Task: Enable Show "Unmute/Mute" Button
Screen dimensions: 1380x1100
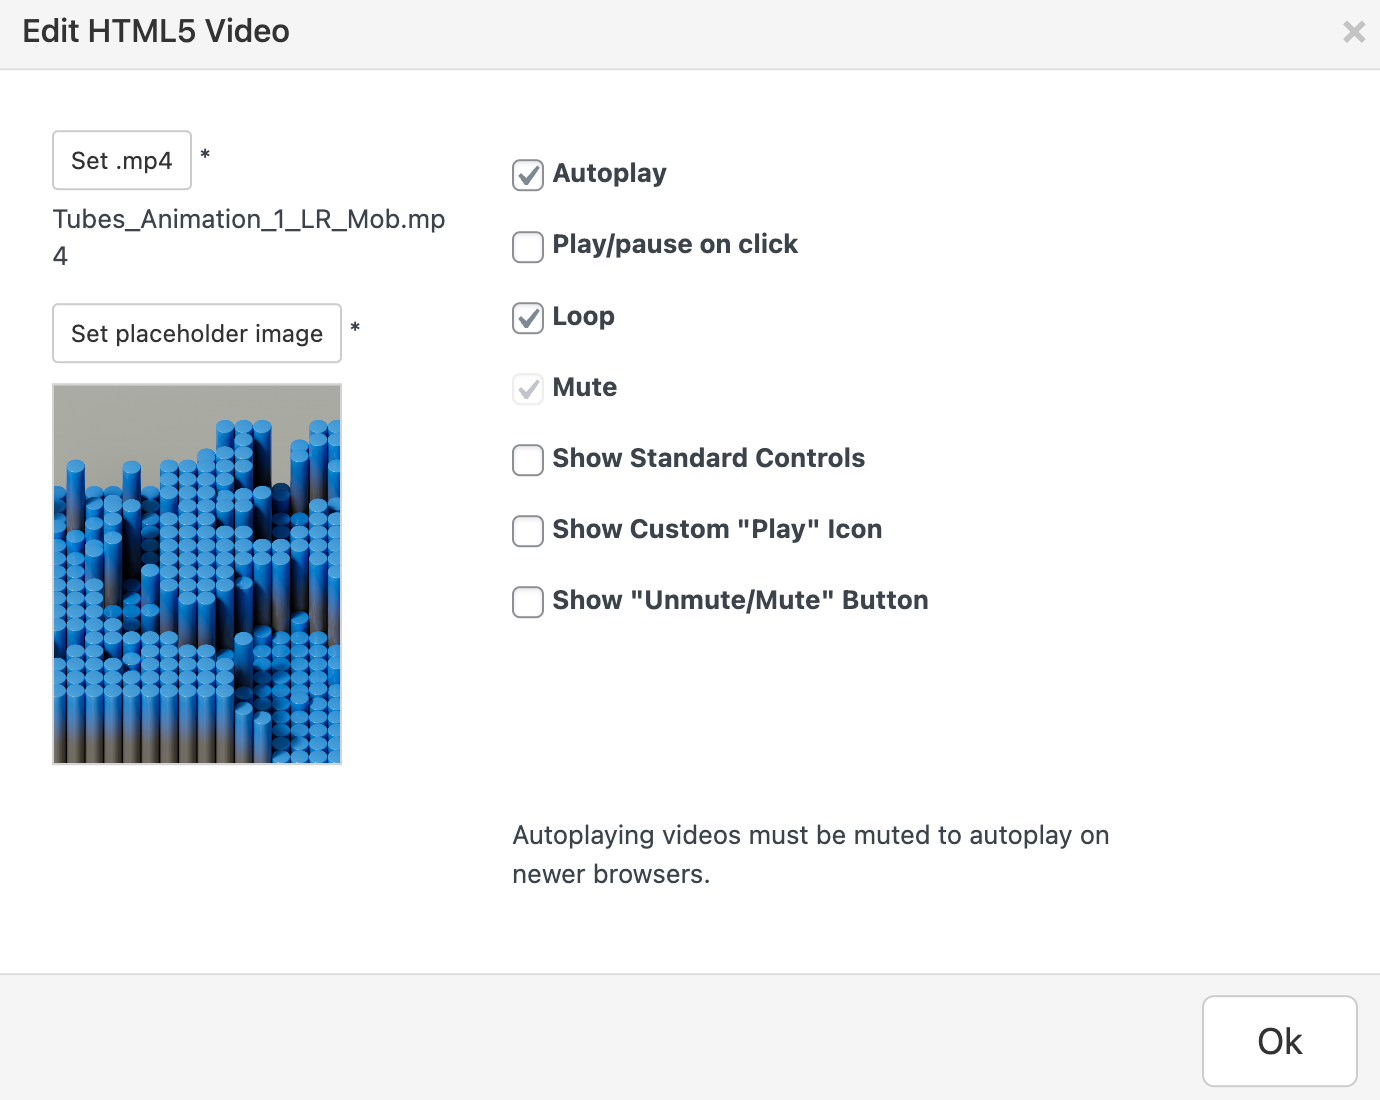Action: (x=527, y=602)
